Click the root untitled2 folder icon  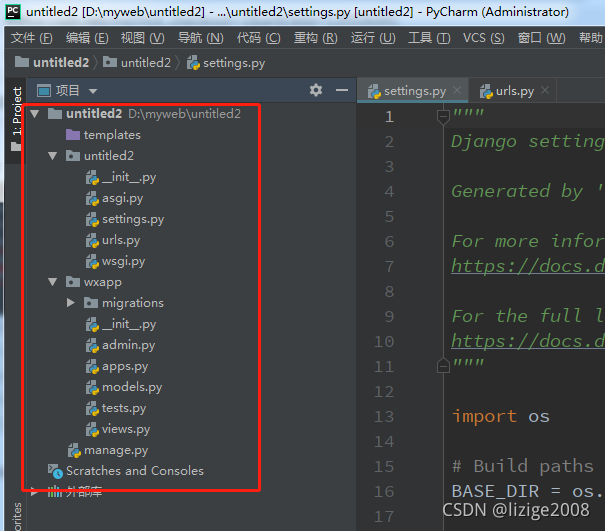point(55,113)
